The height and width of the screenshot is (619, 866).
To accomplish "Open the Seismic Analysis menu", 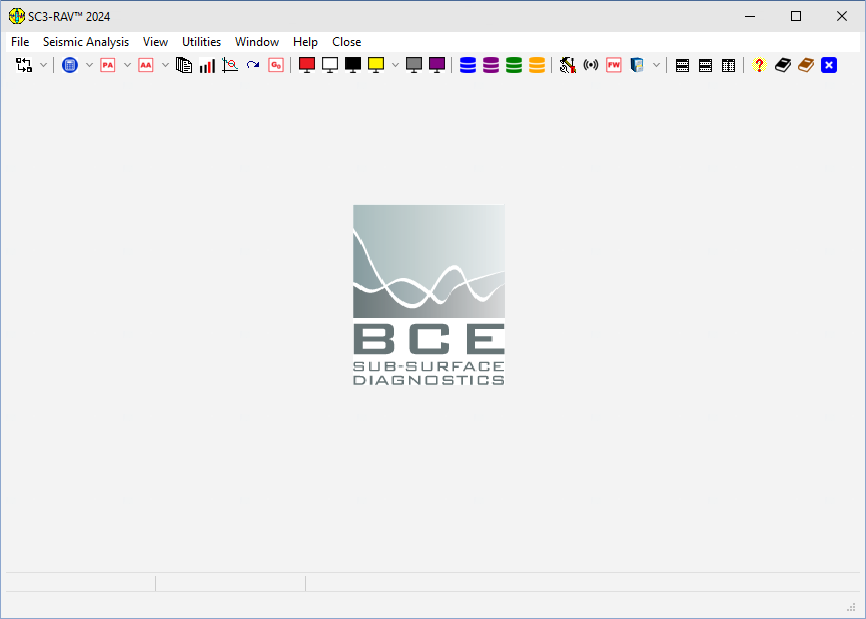I will (86, 42).
